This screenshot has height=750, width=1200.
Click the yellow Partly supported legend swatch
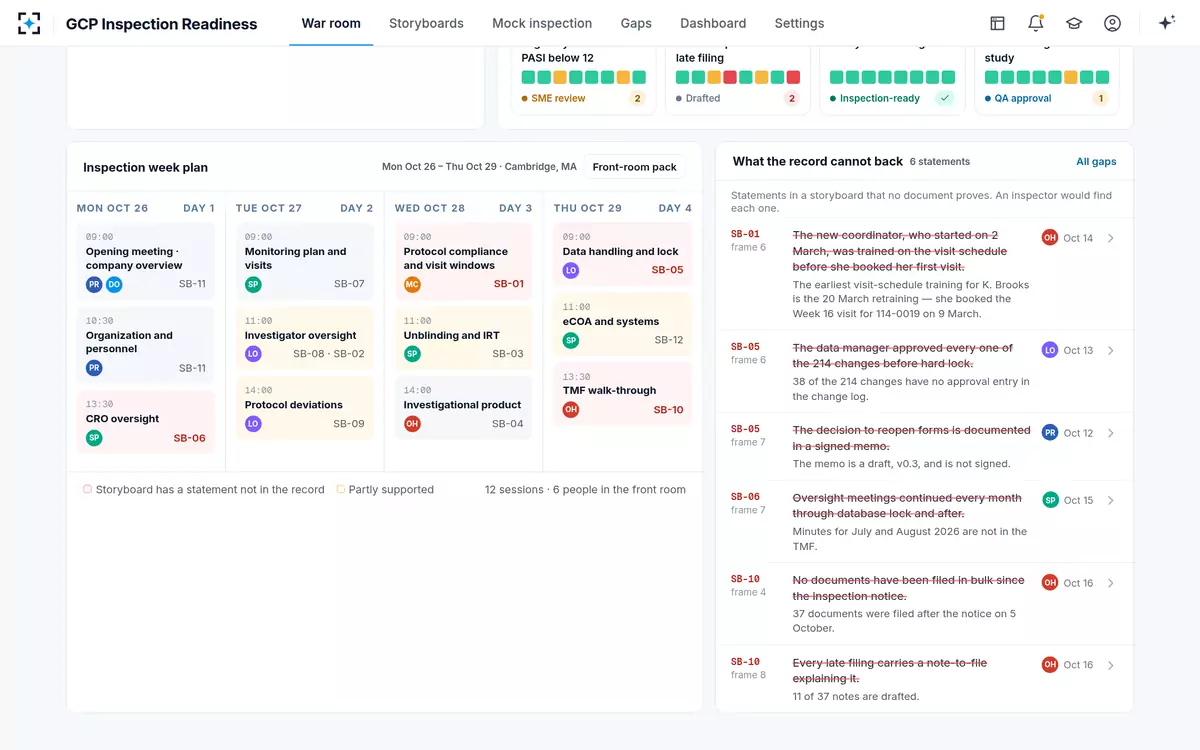coord(341,490)
